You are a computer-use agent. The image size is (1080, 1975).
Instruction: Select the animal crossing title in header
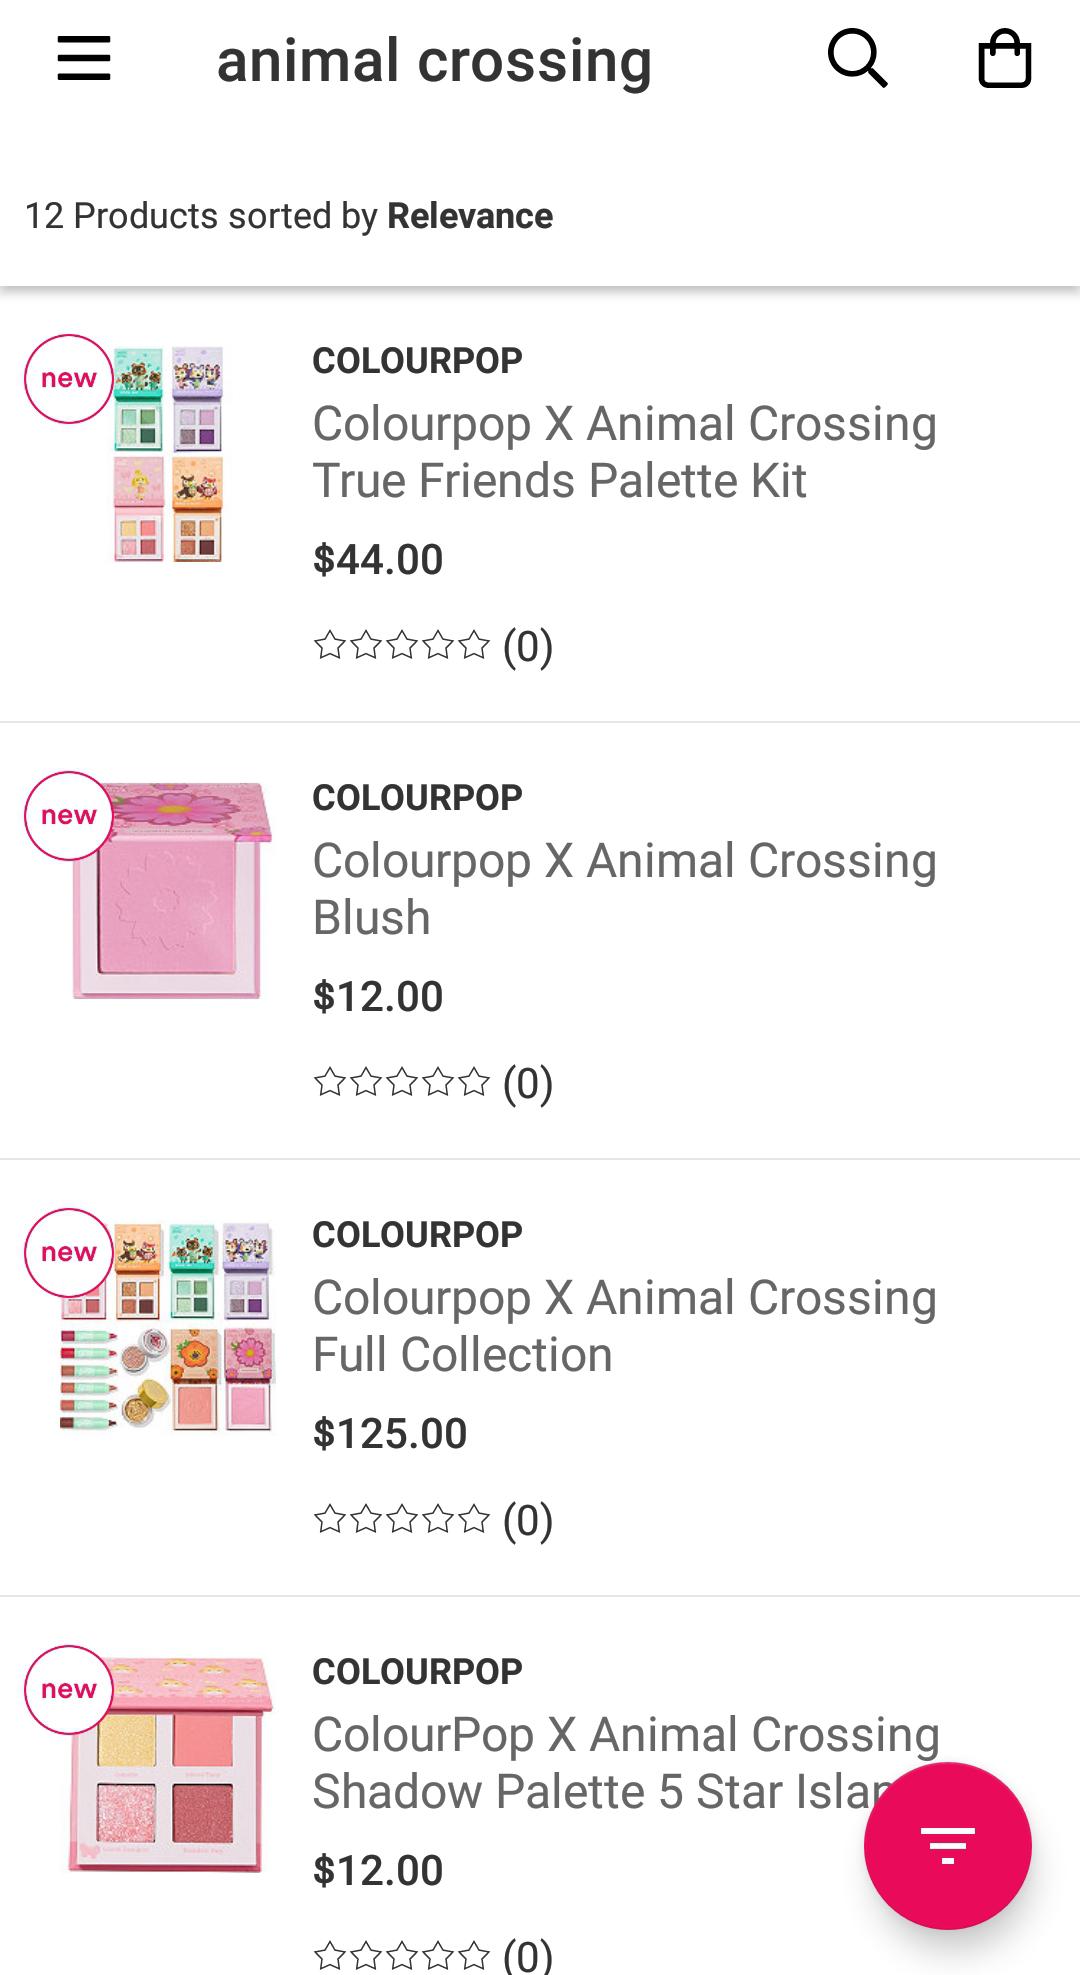pos(432,58)
